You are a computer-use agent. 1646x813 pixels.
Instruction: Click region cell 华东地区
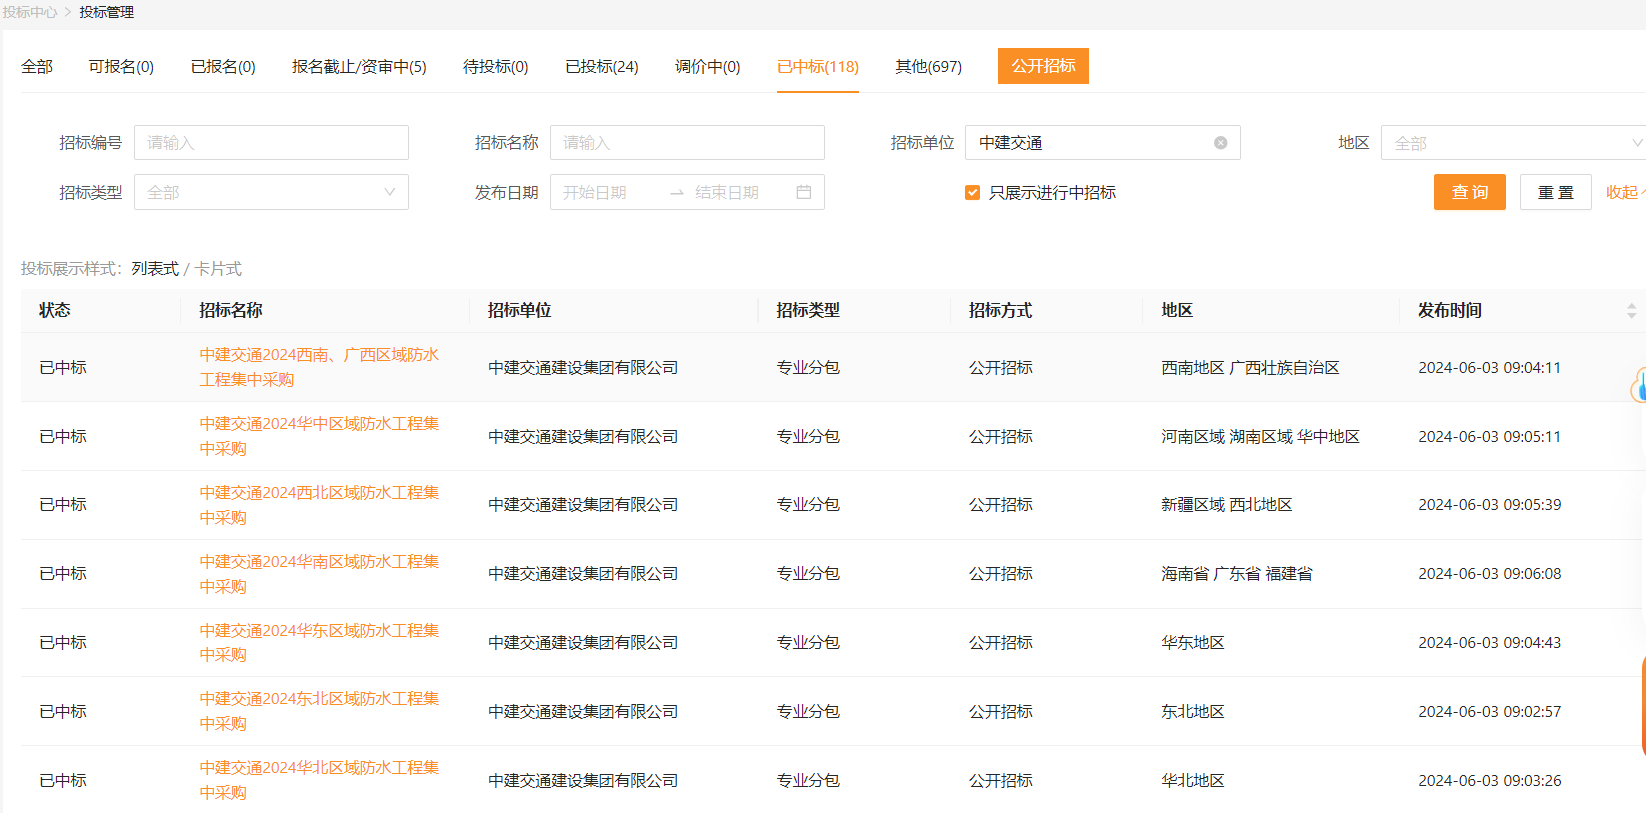[1193, 642]
